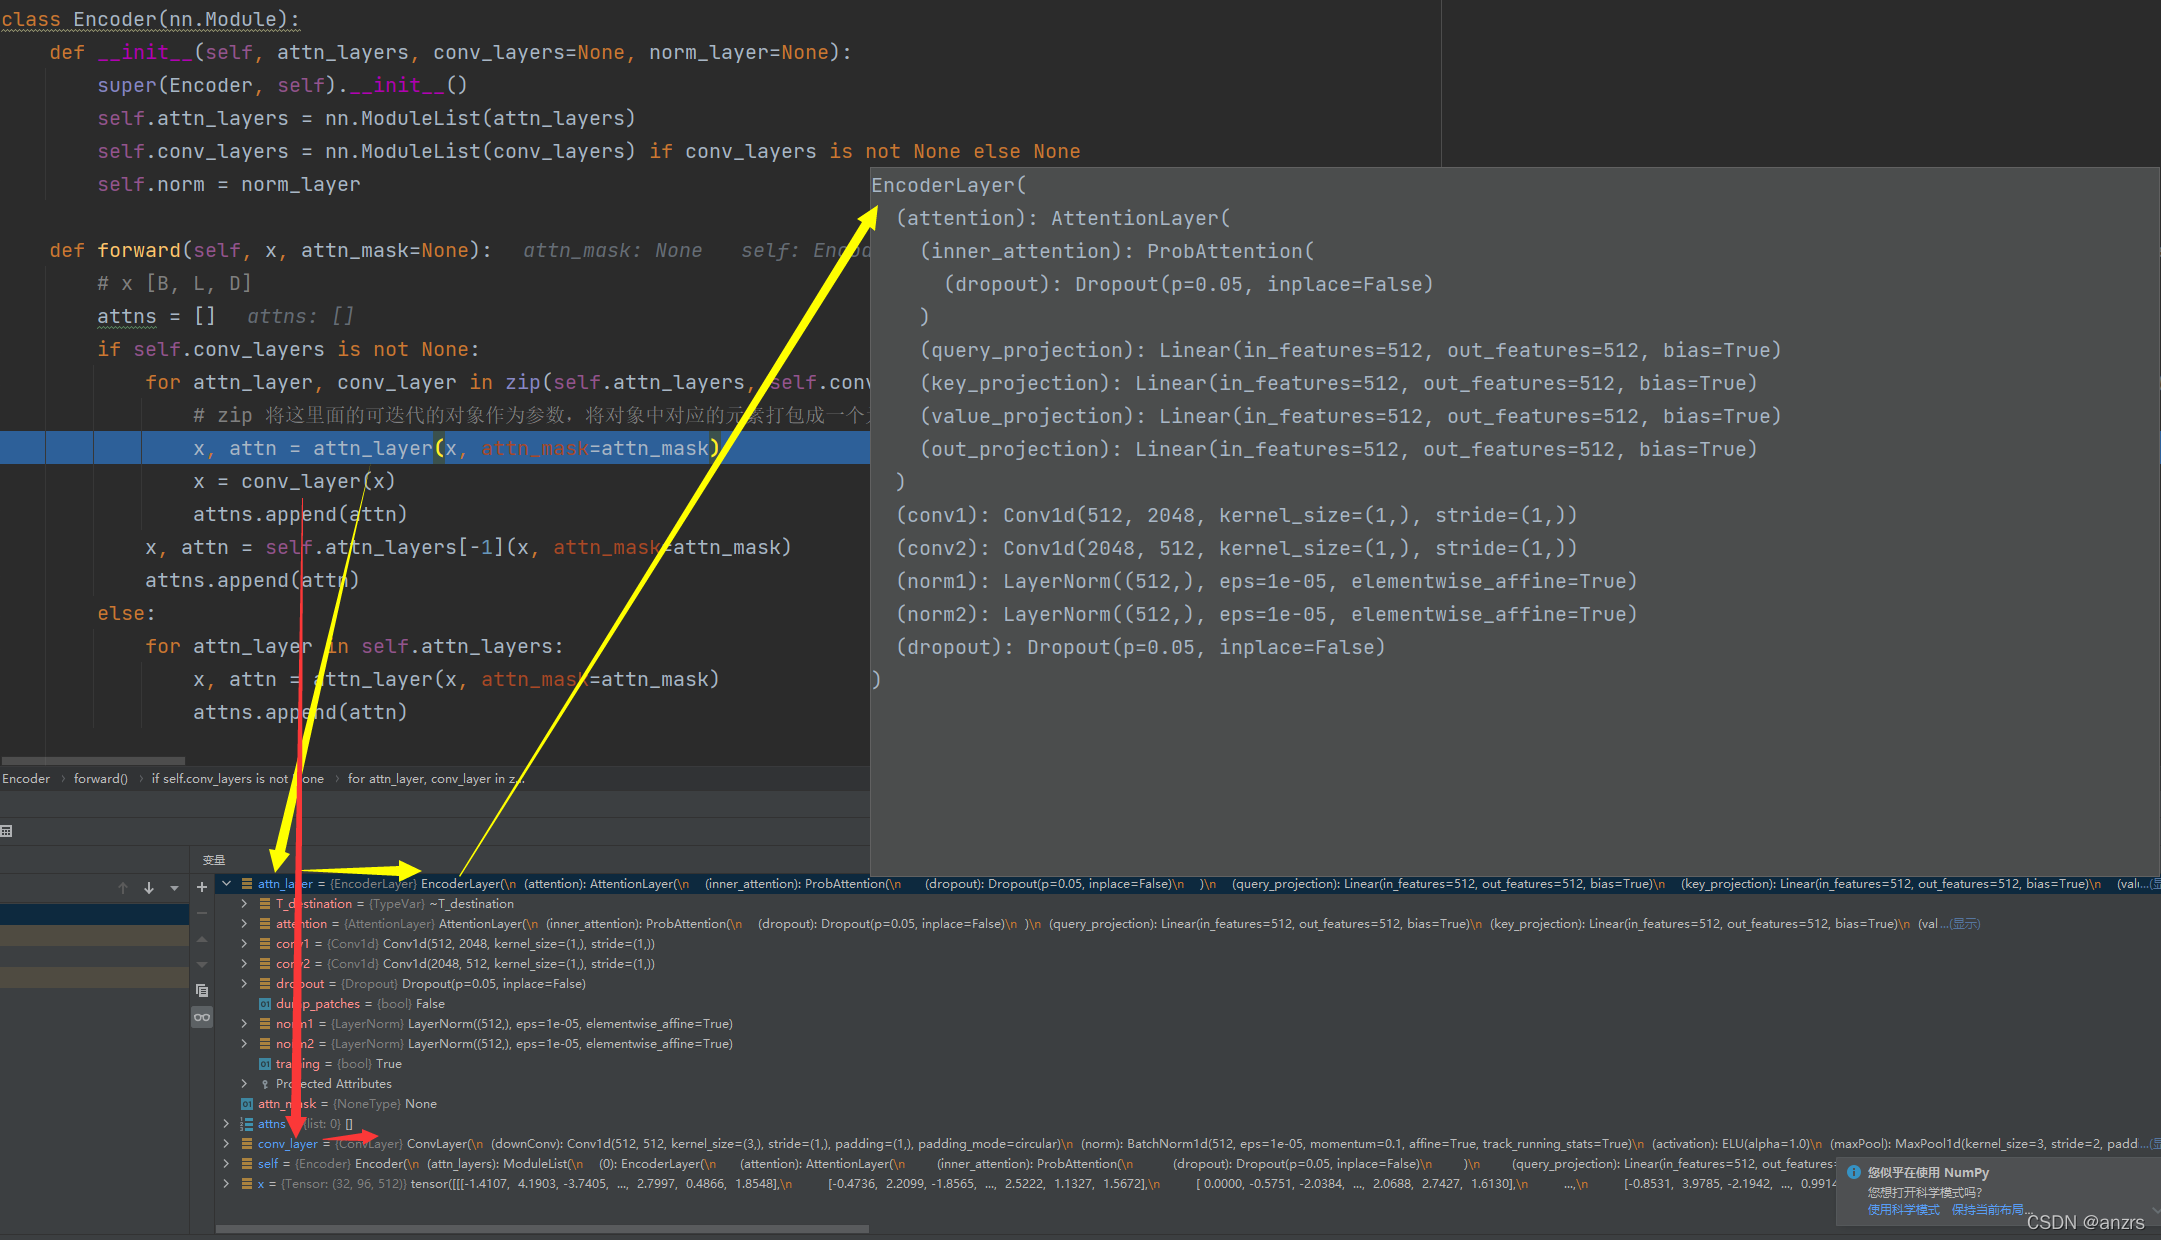This screenshot has height=1240, width=2161.
Task: Click the next frame down arrow icon
Action: pyautogui.click(x=149, y=888)
